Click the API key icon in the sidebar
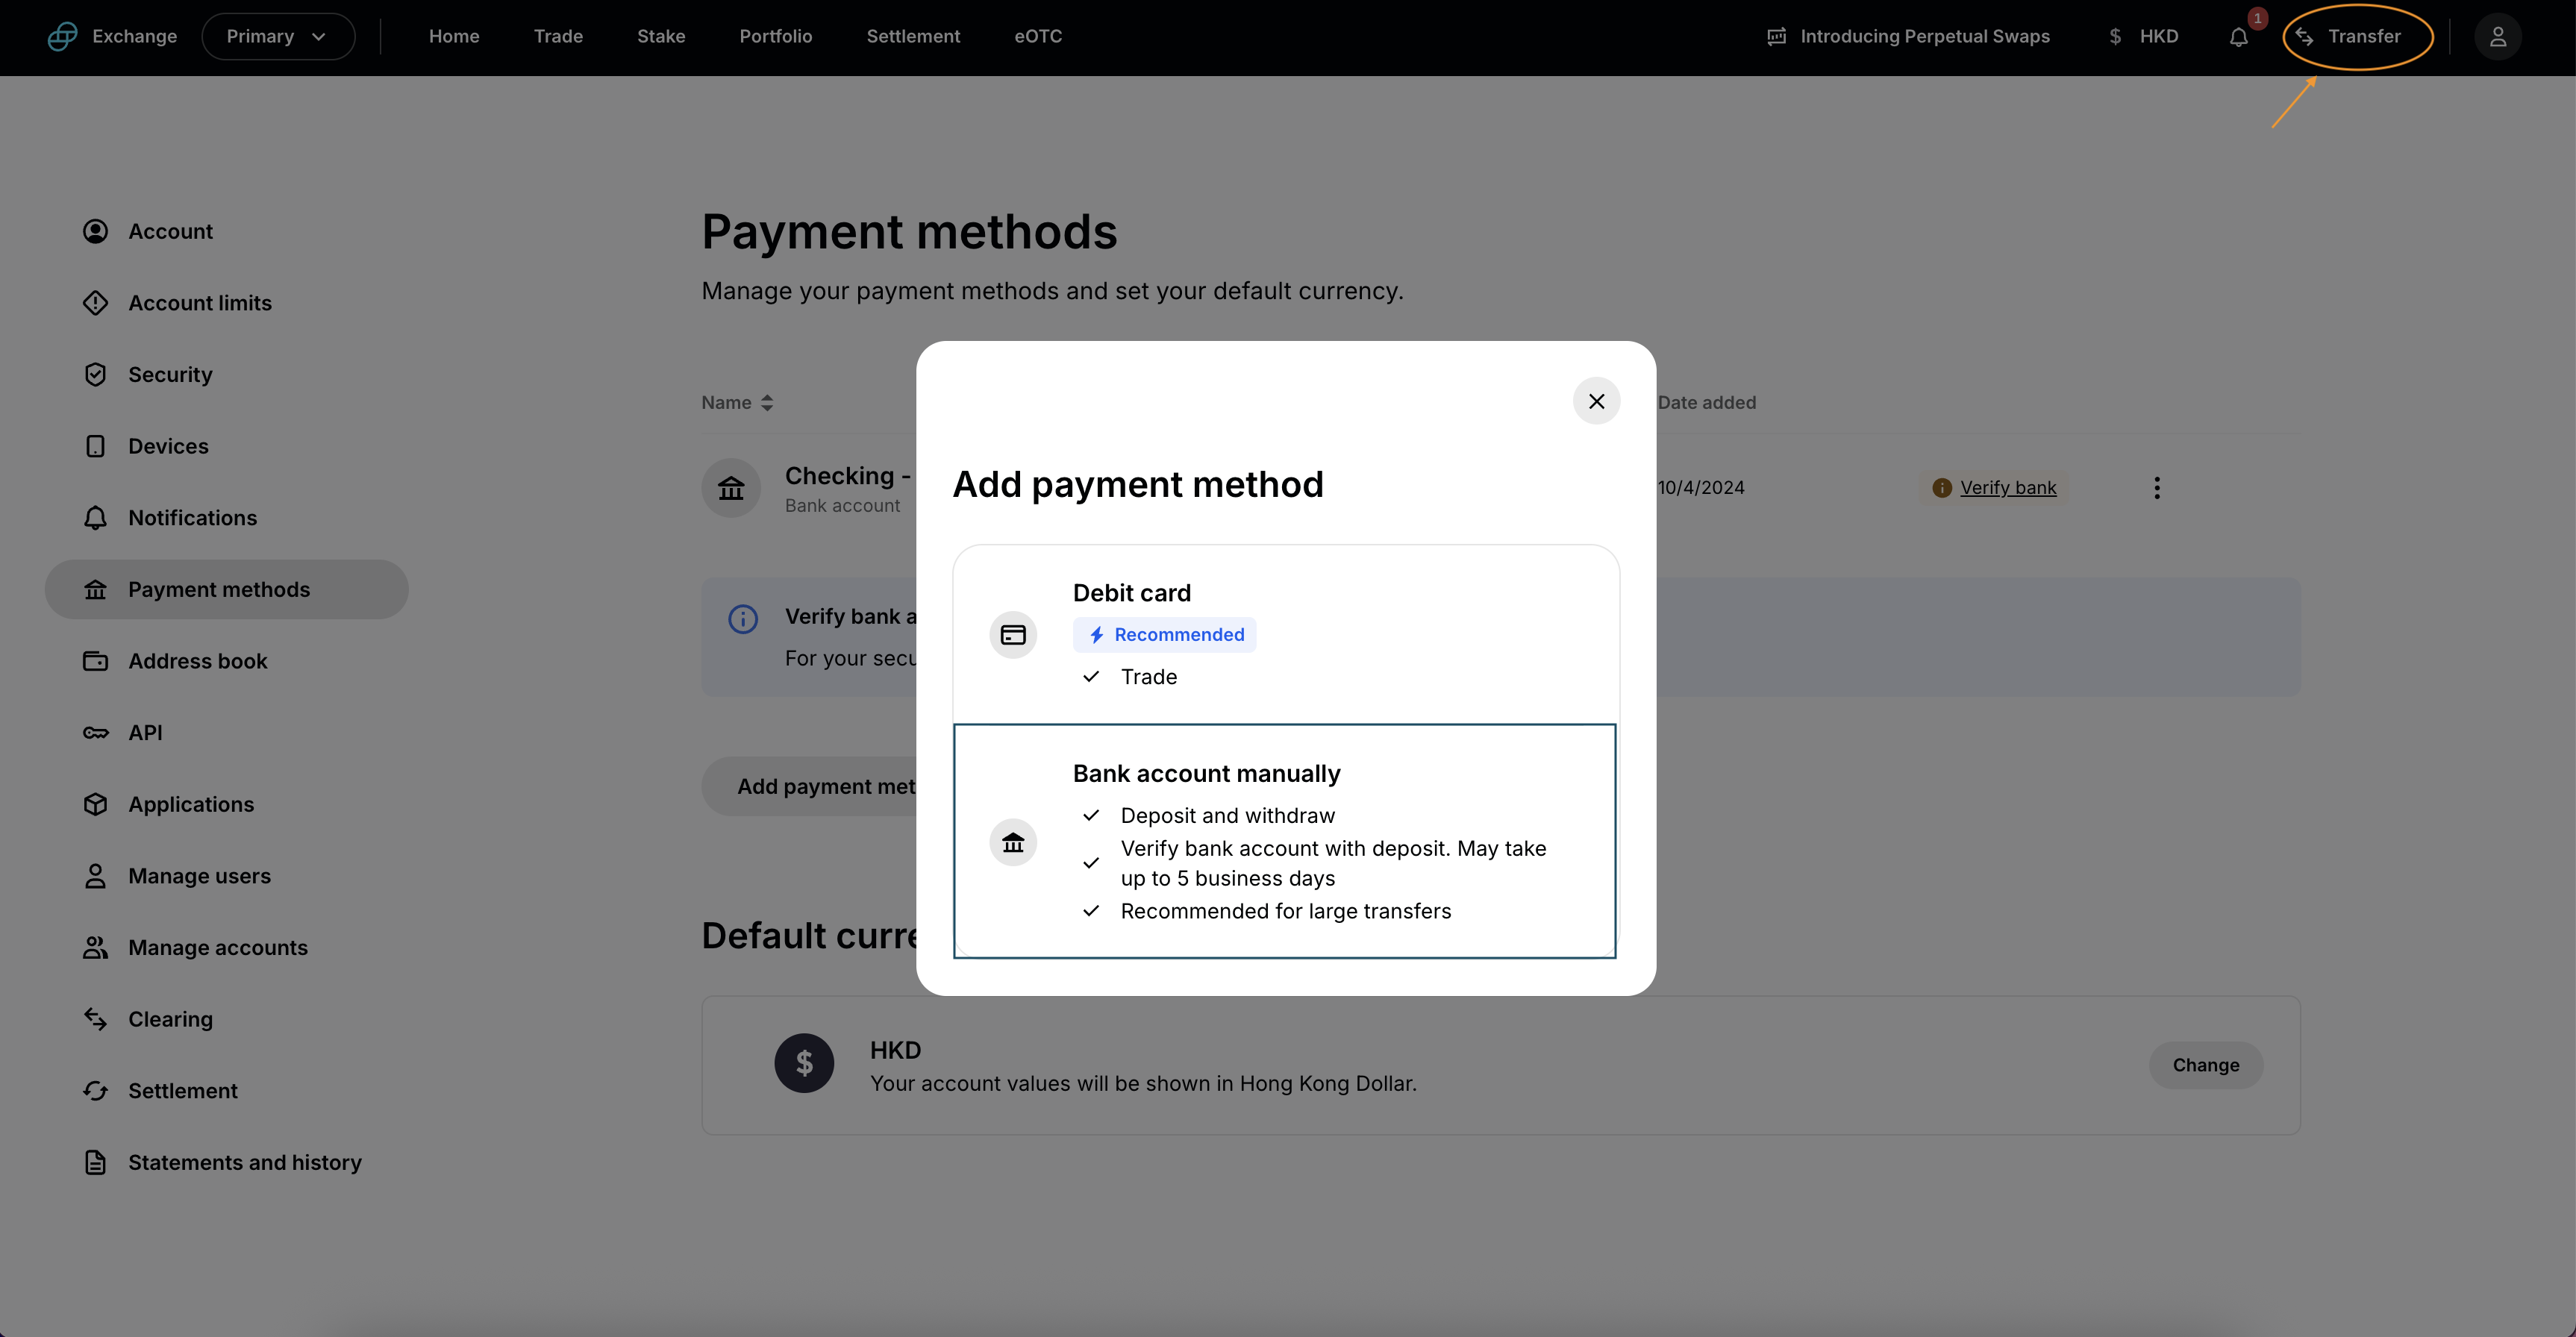The height and width of the screenshot is (1337, 2576). tap(95, 733)
